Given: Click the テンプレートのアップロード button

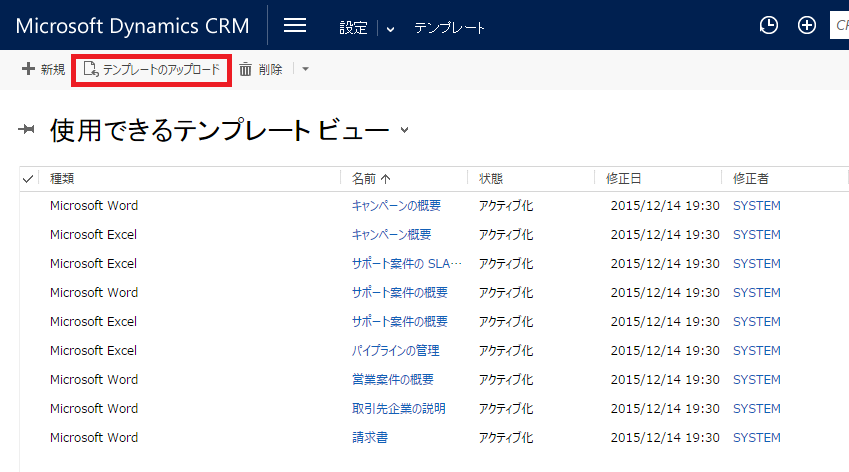Looking at the screenshot, I should (x=152, y=69).
